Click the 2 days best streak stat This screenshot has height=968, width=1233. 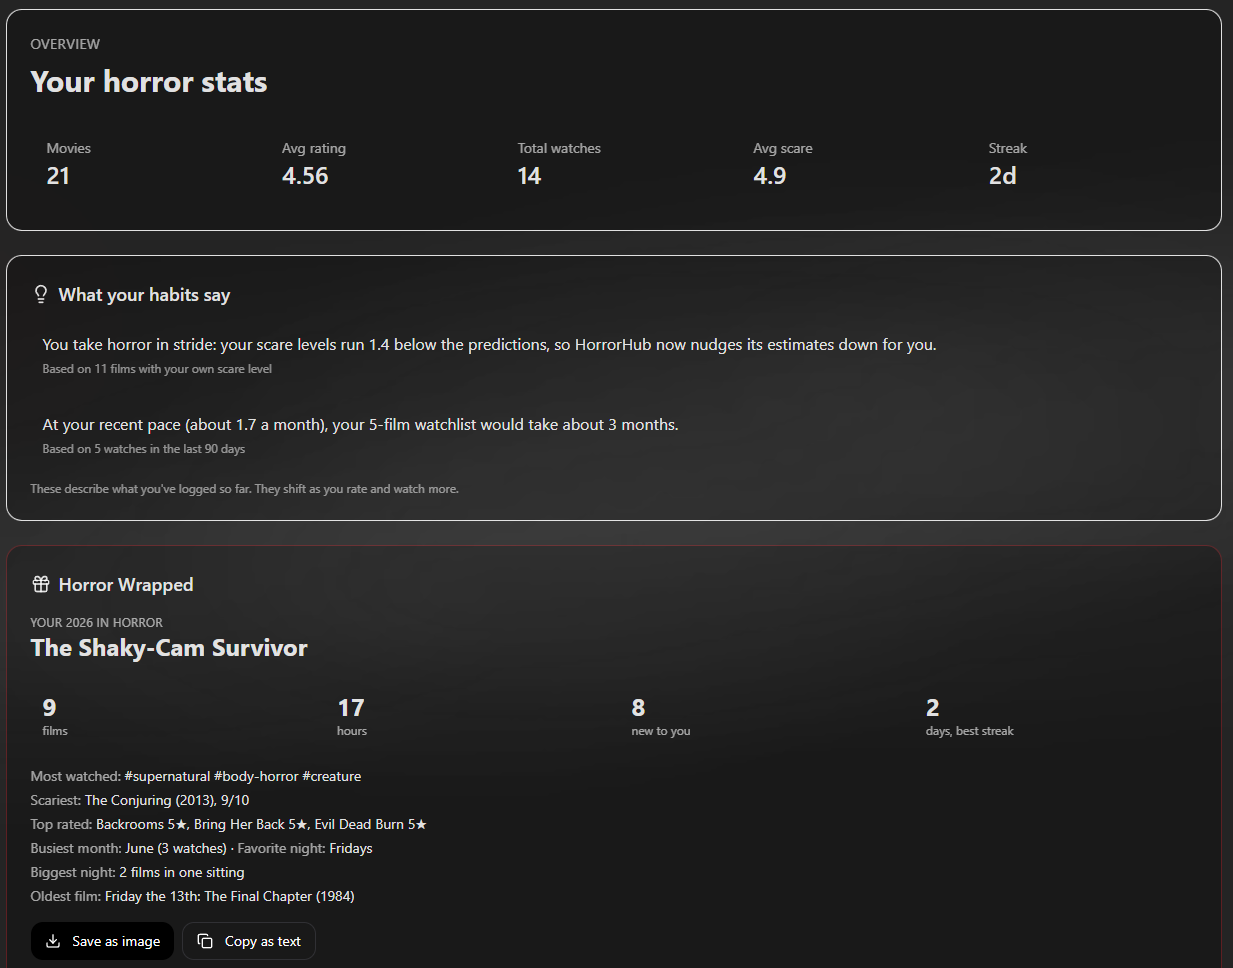click(x=970, y=717)
